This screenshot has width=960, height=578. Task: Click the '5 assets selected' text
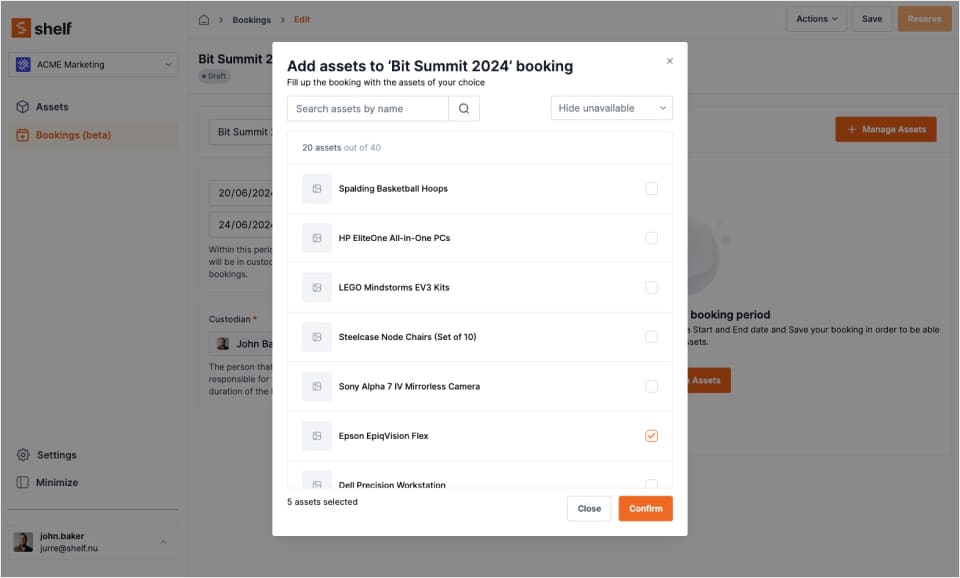pos(322,502)
